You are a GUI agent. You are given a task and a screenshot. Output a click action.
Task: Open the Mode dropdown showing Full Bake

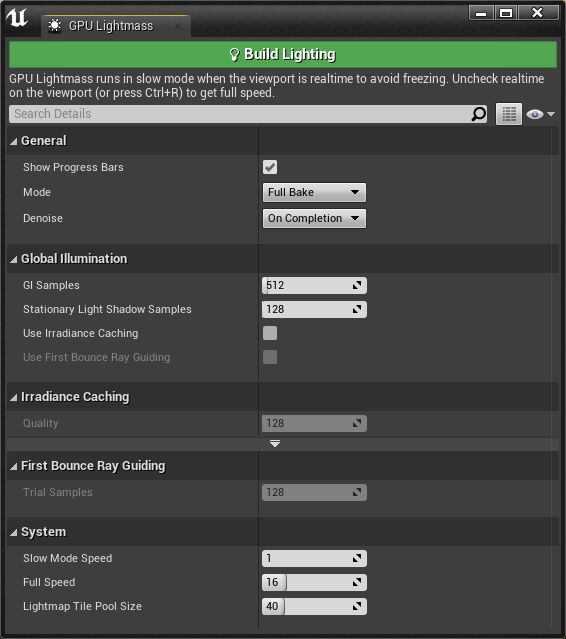pyautogui.click(x=314, y=192)
